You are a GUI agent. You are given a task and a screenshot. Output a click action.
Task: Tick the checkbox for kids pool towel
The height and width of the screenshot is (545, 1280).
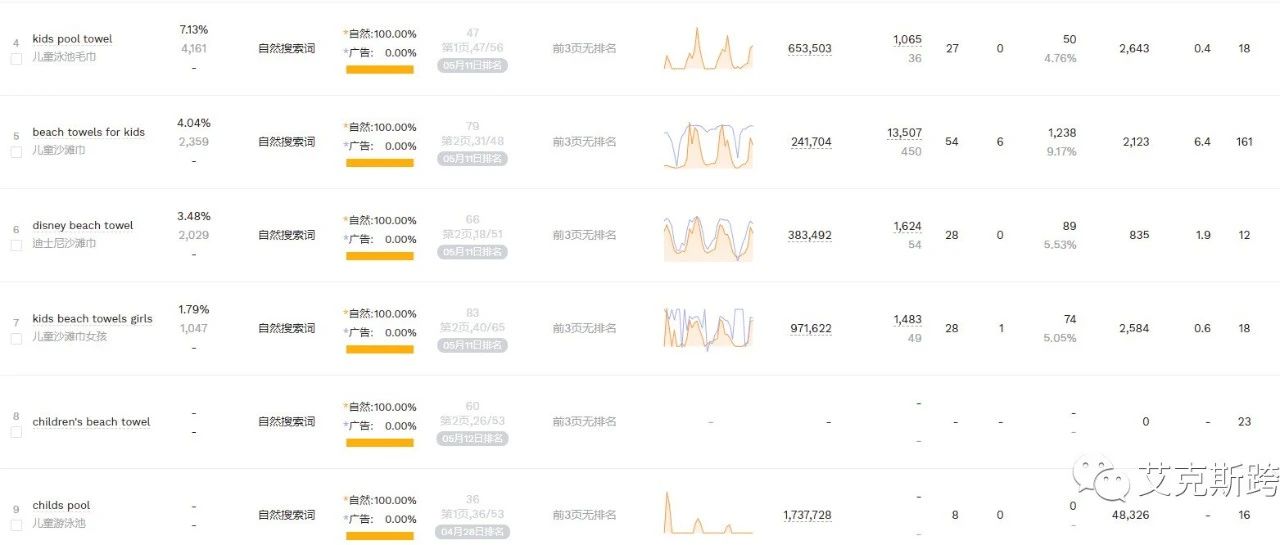tap(16, 59)
